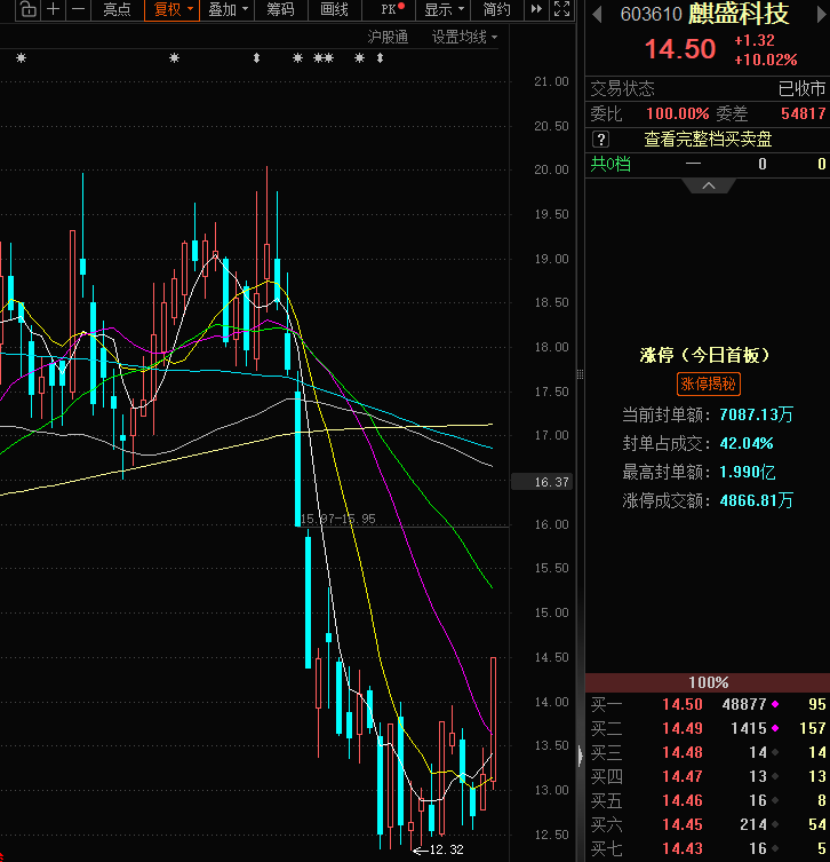Collapse order book with up chevron
This screenshot has height=862, width=830.
[709, 186]
